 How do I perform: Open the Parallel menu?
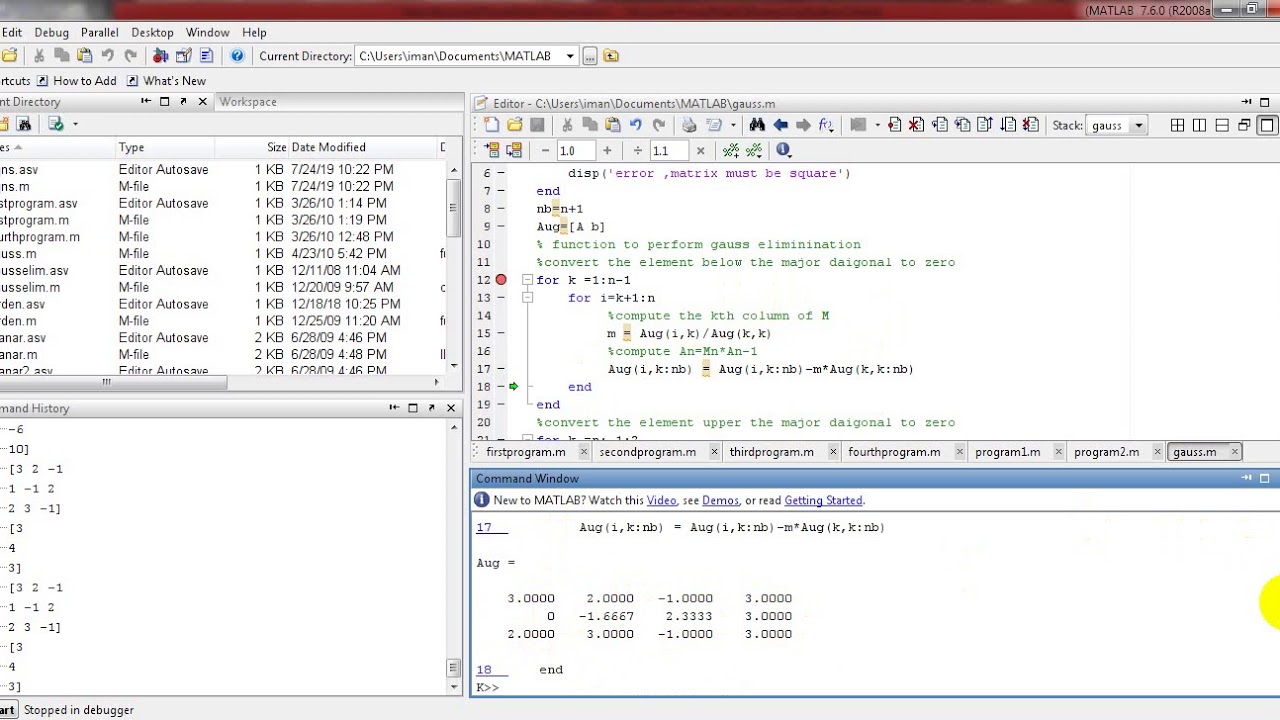[100, 32]
